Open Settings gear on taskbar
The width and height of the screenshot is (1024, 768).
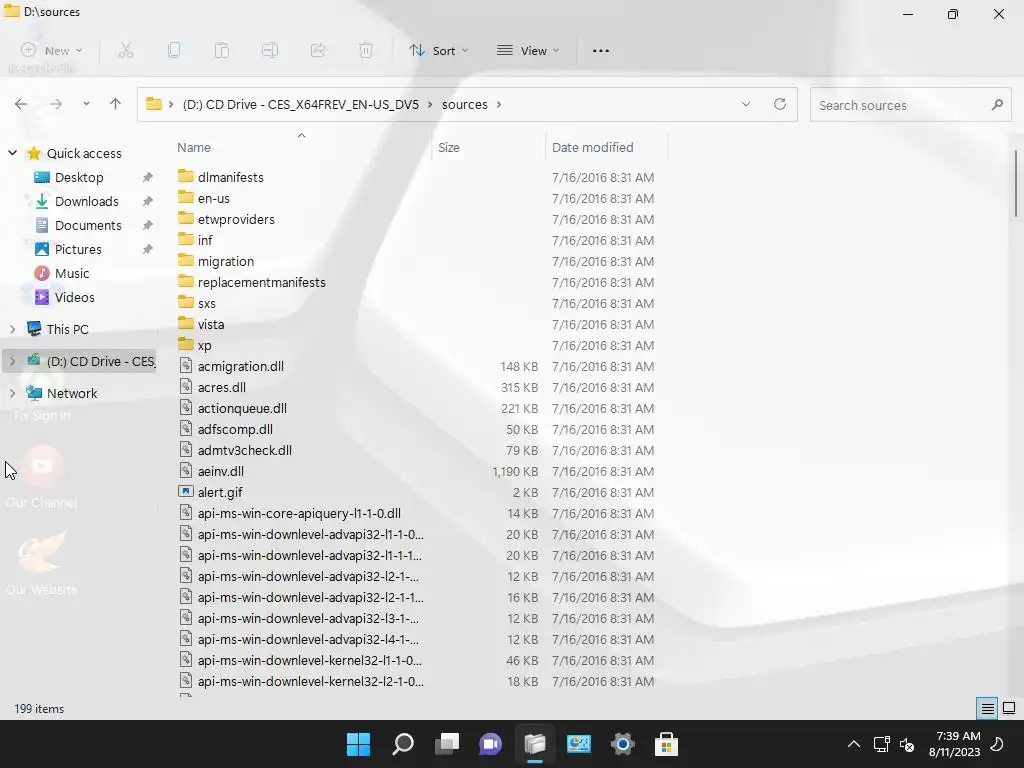(x=623, y=744)
